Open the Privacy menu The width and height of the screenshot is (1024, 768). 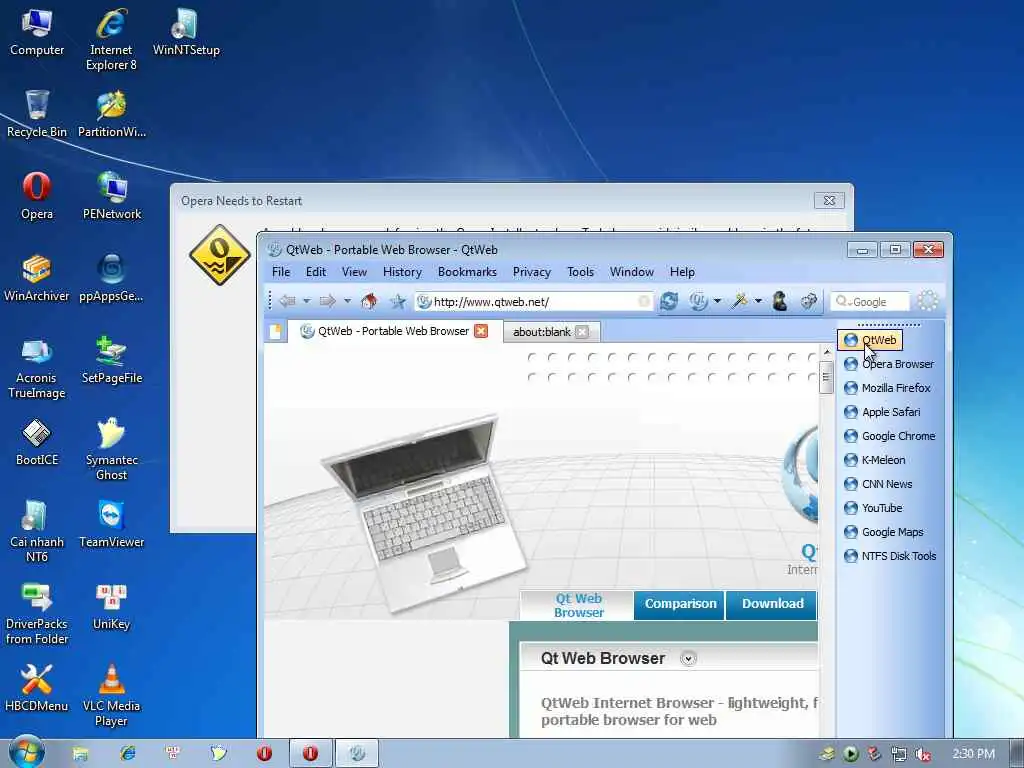(x=532, y=272)
